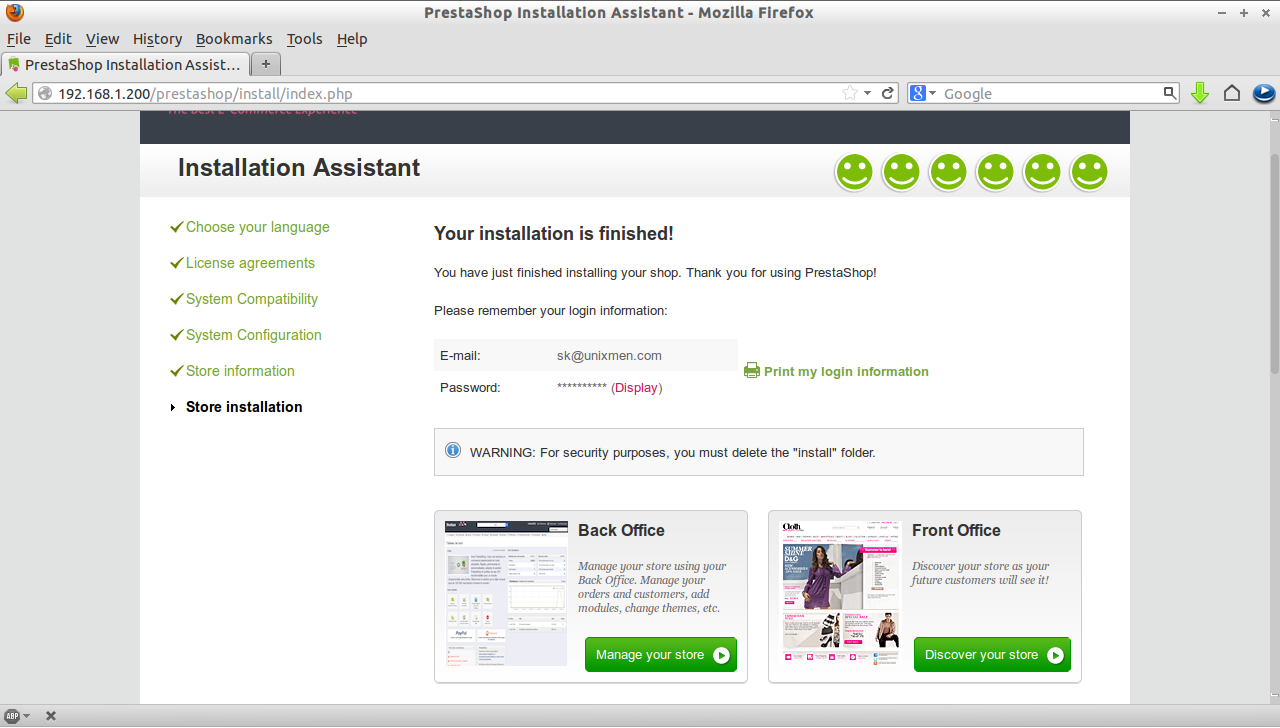The image size is (1280, 728).
Task: Click Print my login information link
Action: [846, 371]
